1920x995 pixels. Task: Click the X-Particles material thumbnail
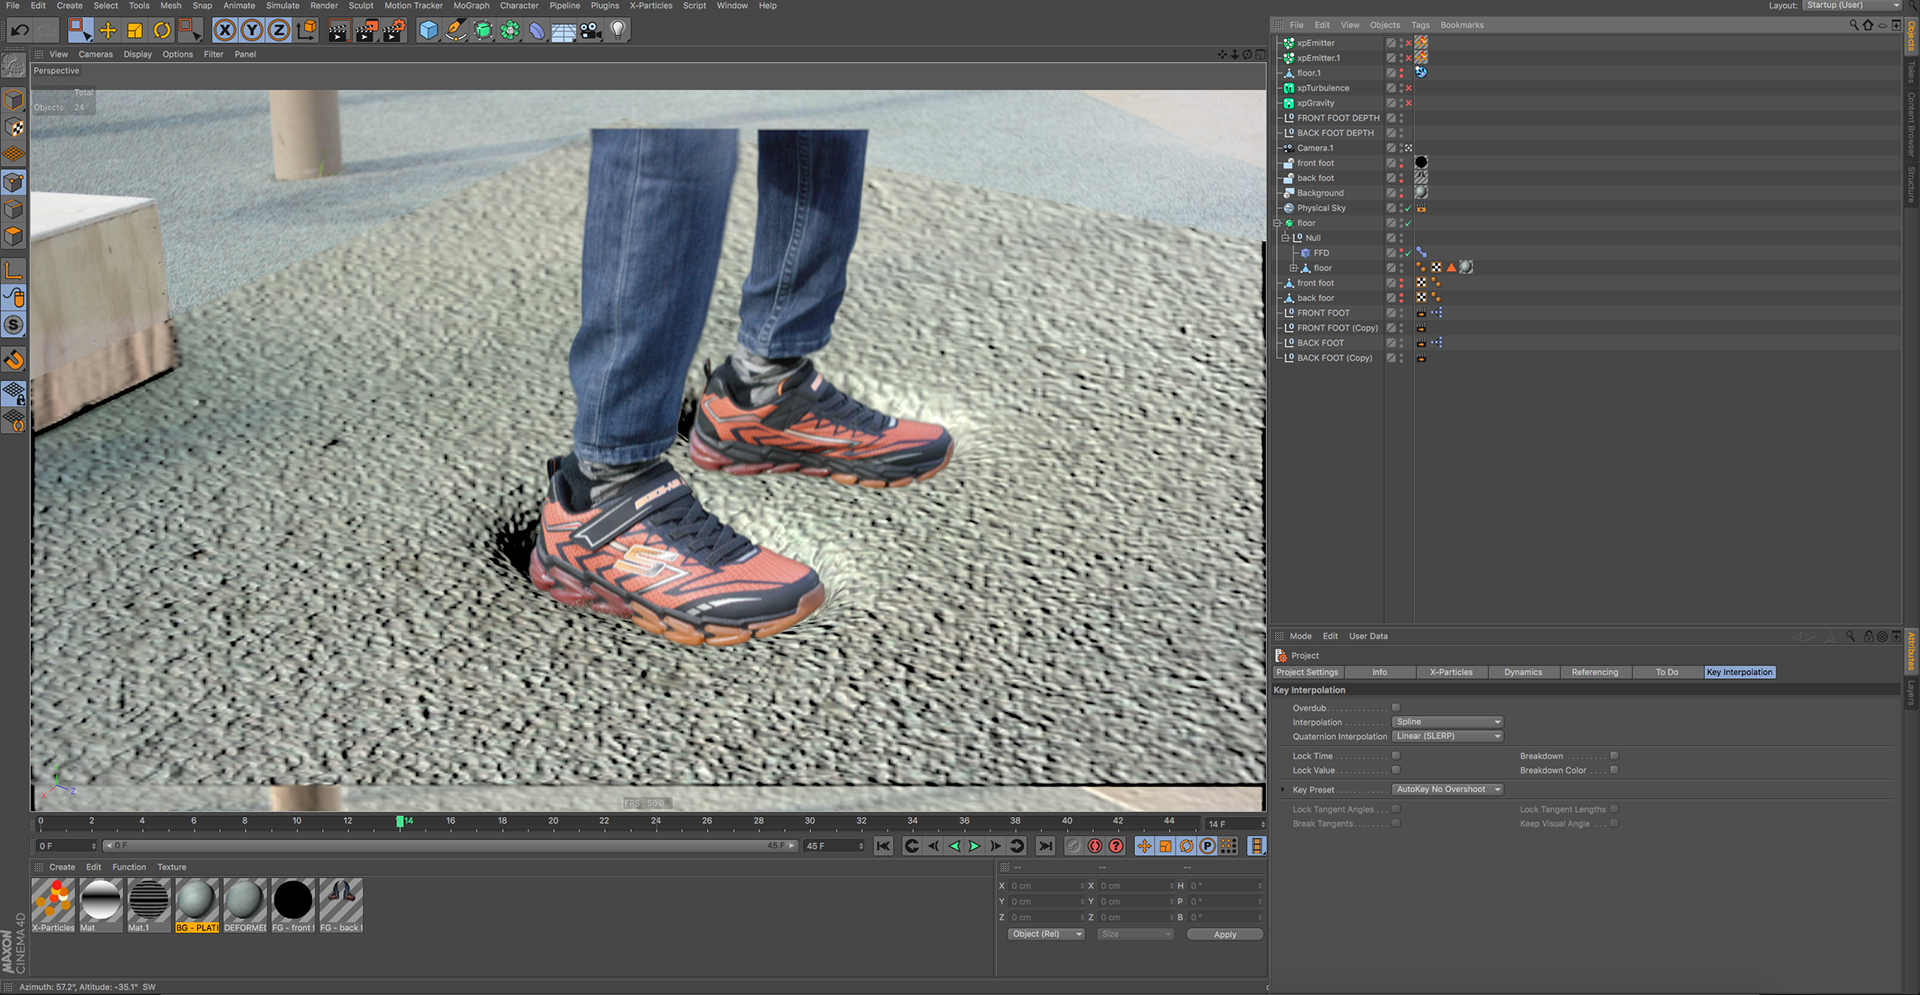(53, 905)
